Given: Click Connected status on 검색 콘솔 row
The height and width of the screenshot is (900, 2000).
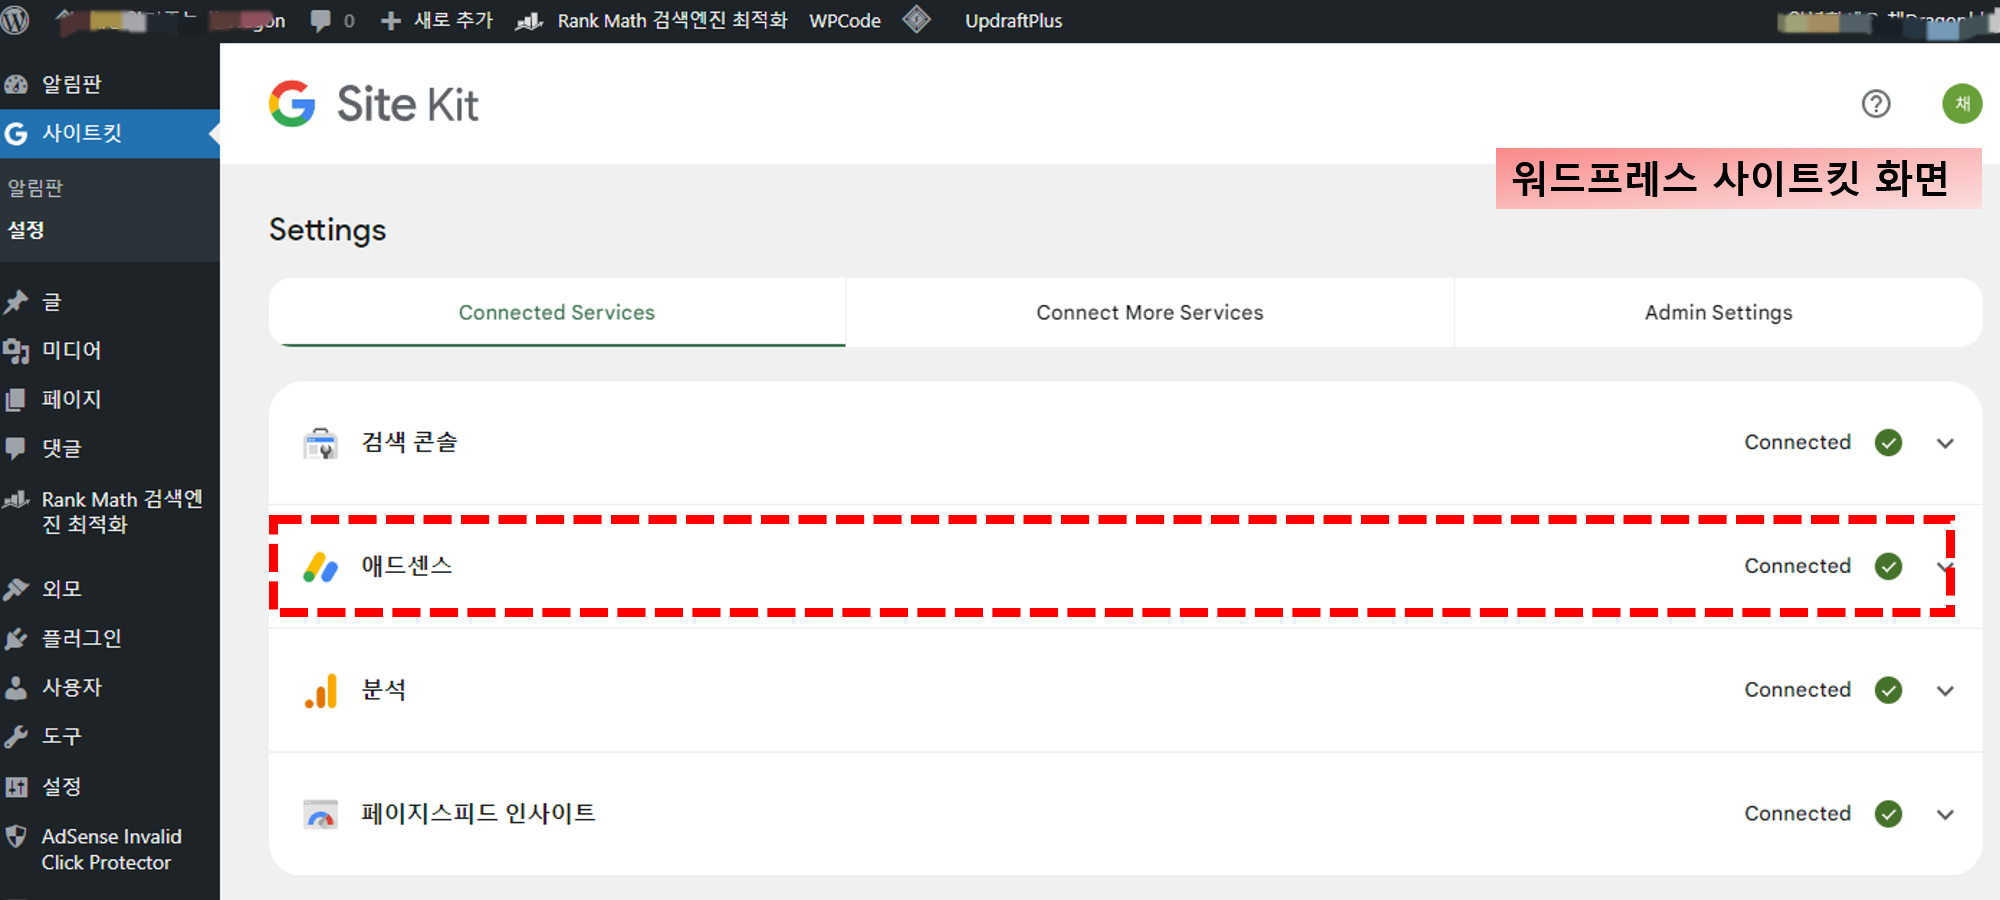Looking at the screenshot, I should (1797, 442).
